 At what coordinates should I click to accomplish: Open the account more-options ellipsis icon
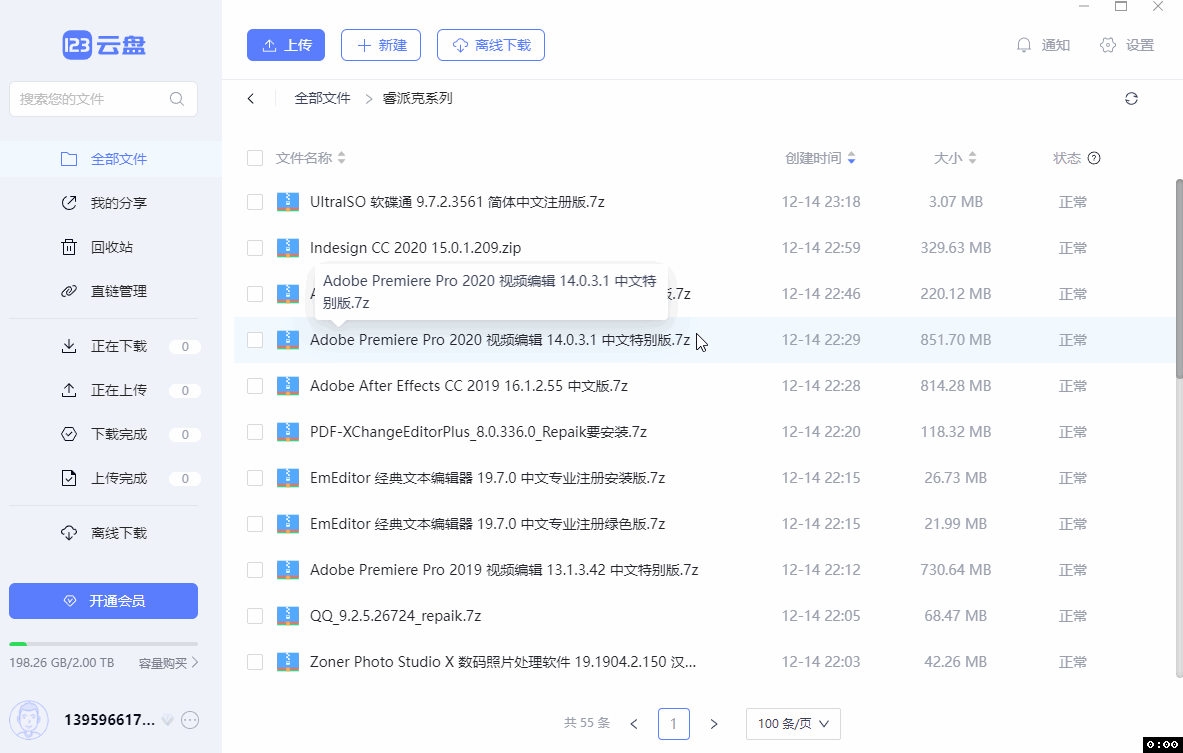pyautogui.click(x=190, y=721)
